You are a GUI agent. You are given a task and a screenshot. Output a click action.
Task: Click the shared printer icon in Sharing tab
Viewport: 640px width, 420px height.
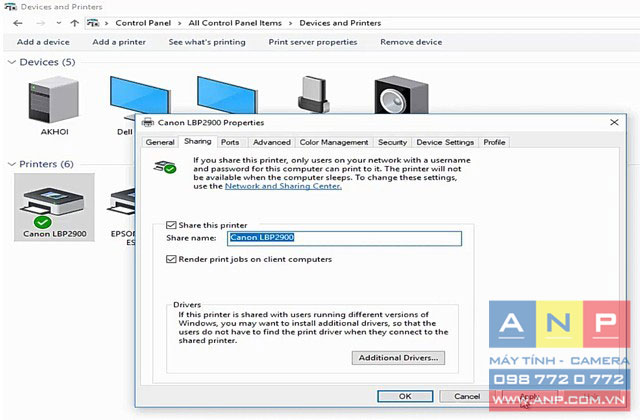[165, 167]
